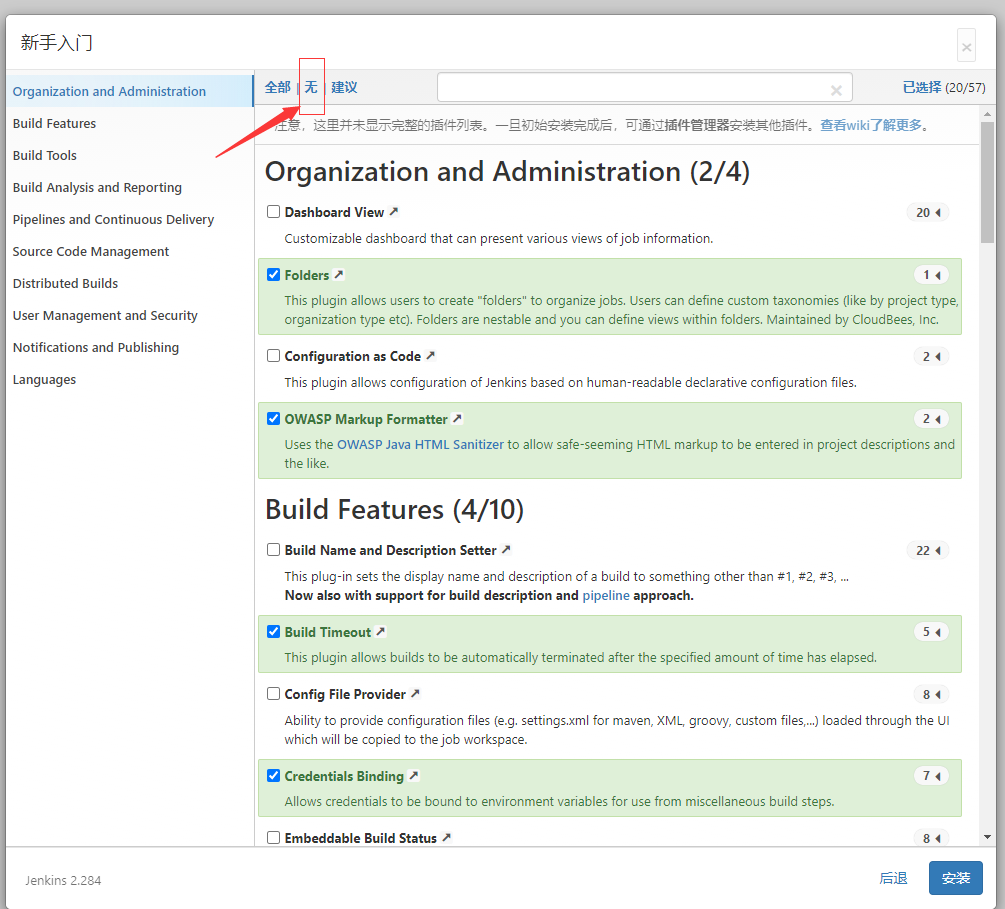Click the 安装 install button

956,878
